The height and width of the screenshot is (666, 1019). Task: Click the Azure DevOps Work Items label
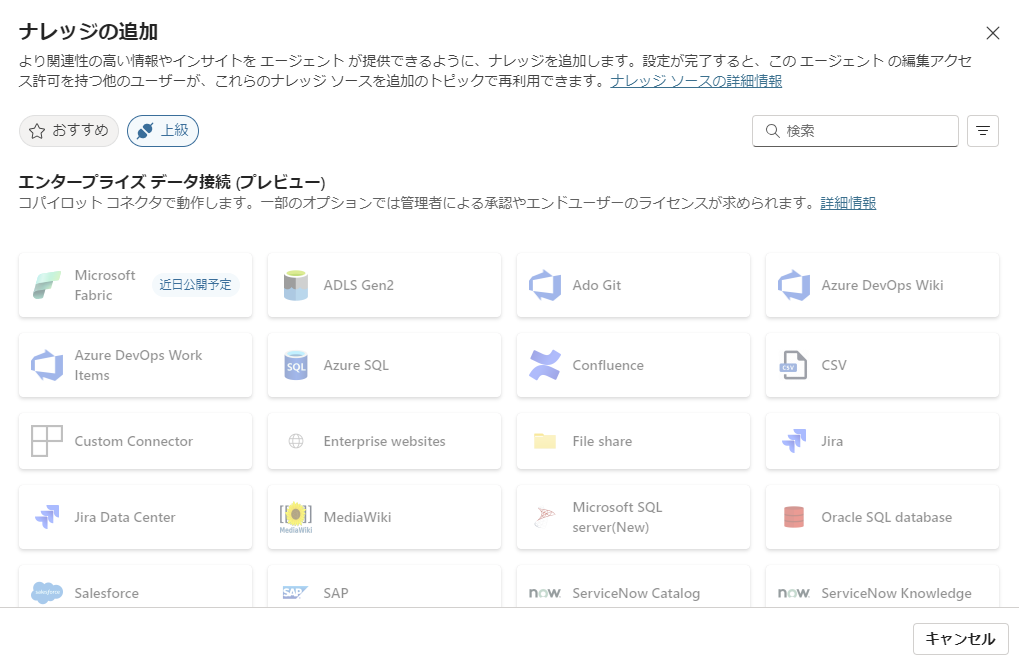pyautogui.click(x=138, y=365)
